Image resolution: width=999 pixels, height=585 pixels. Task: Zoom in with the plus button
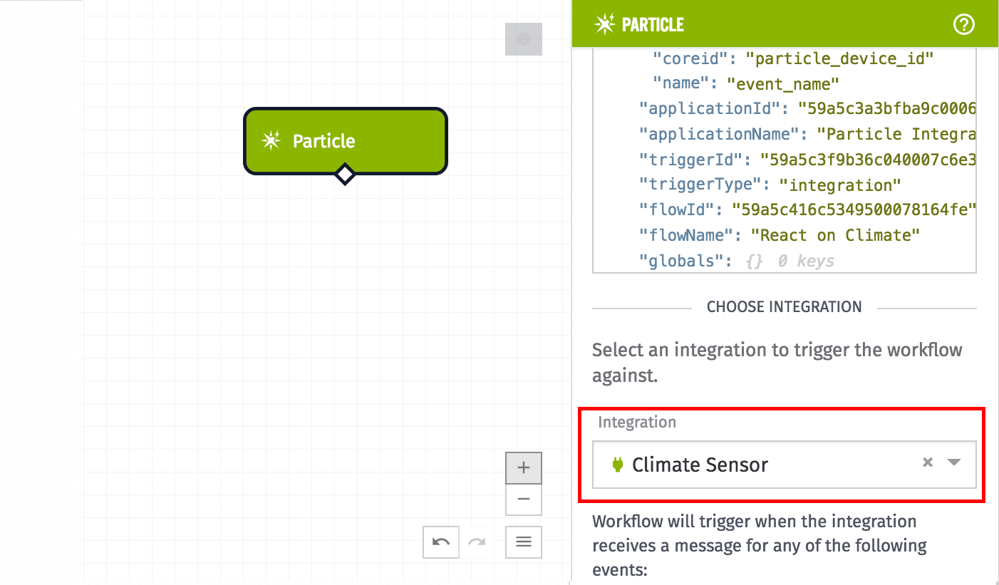coord(523,467)
